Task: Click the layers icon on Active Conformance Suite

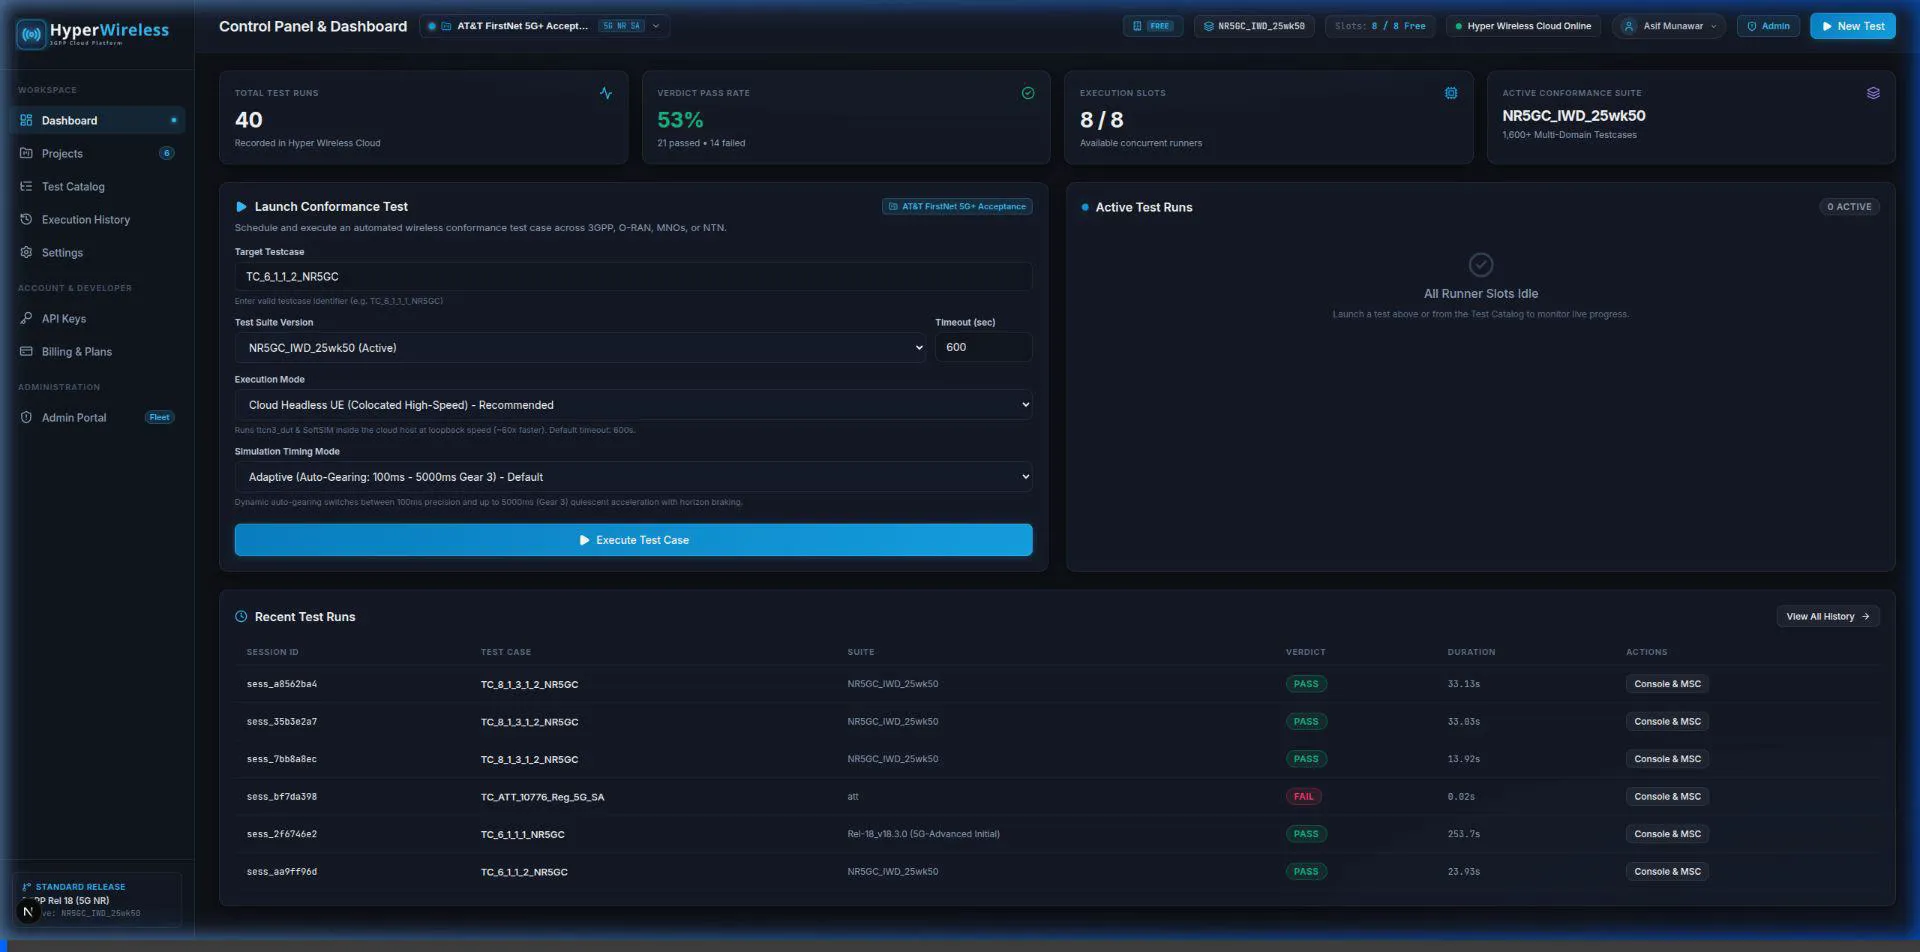Action: coord(1873,93)
